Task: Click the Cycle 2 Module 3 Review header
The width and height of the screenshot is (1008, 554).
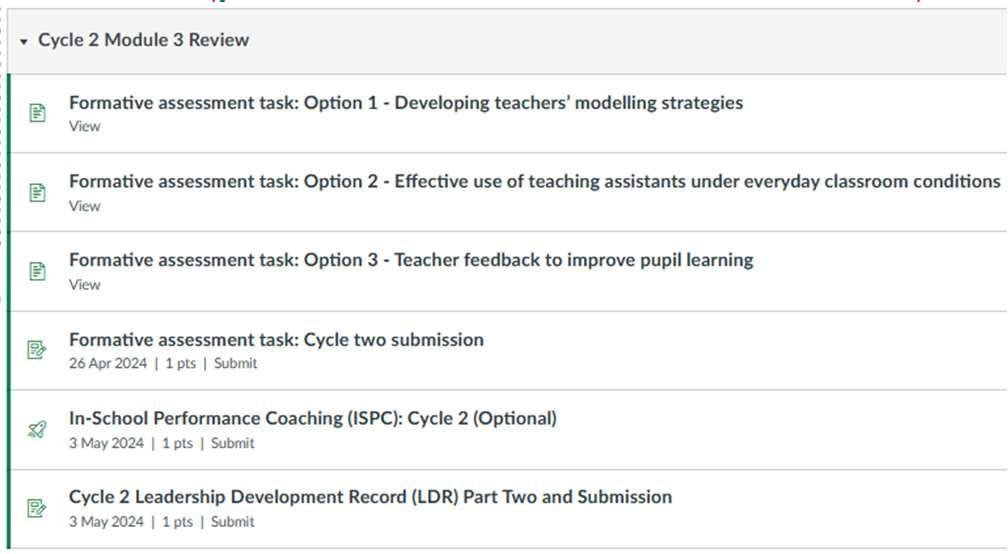Action: (144, 40)
